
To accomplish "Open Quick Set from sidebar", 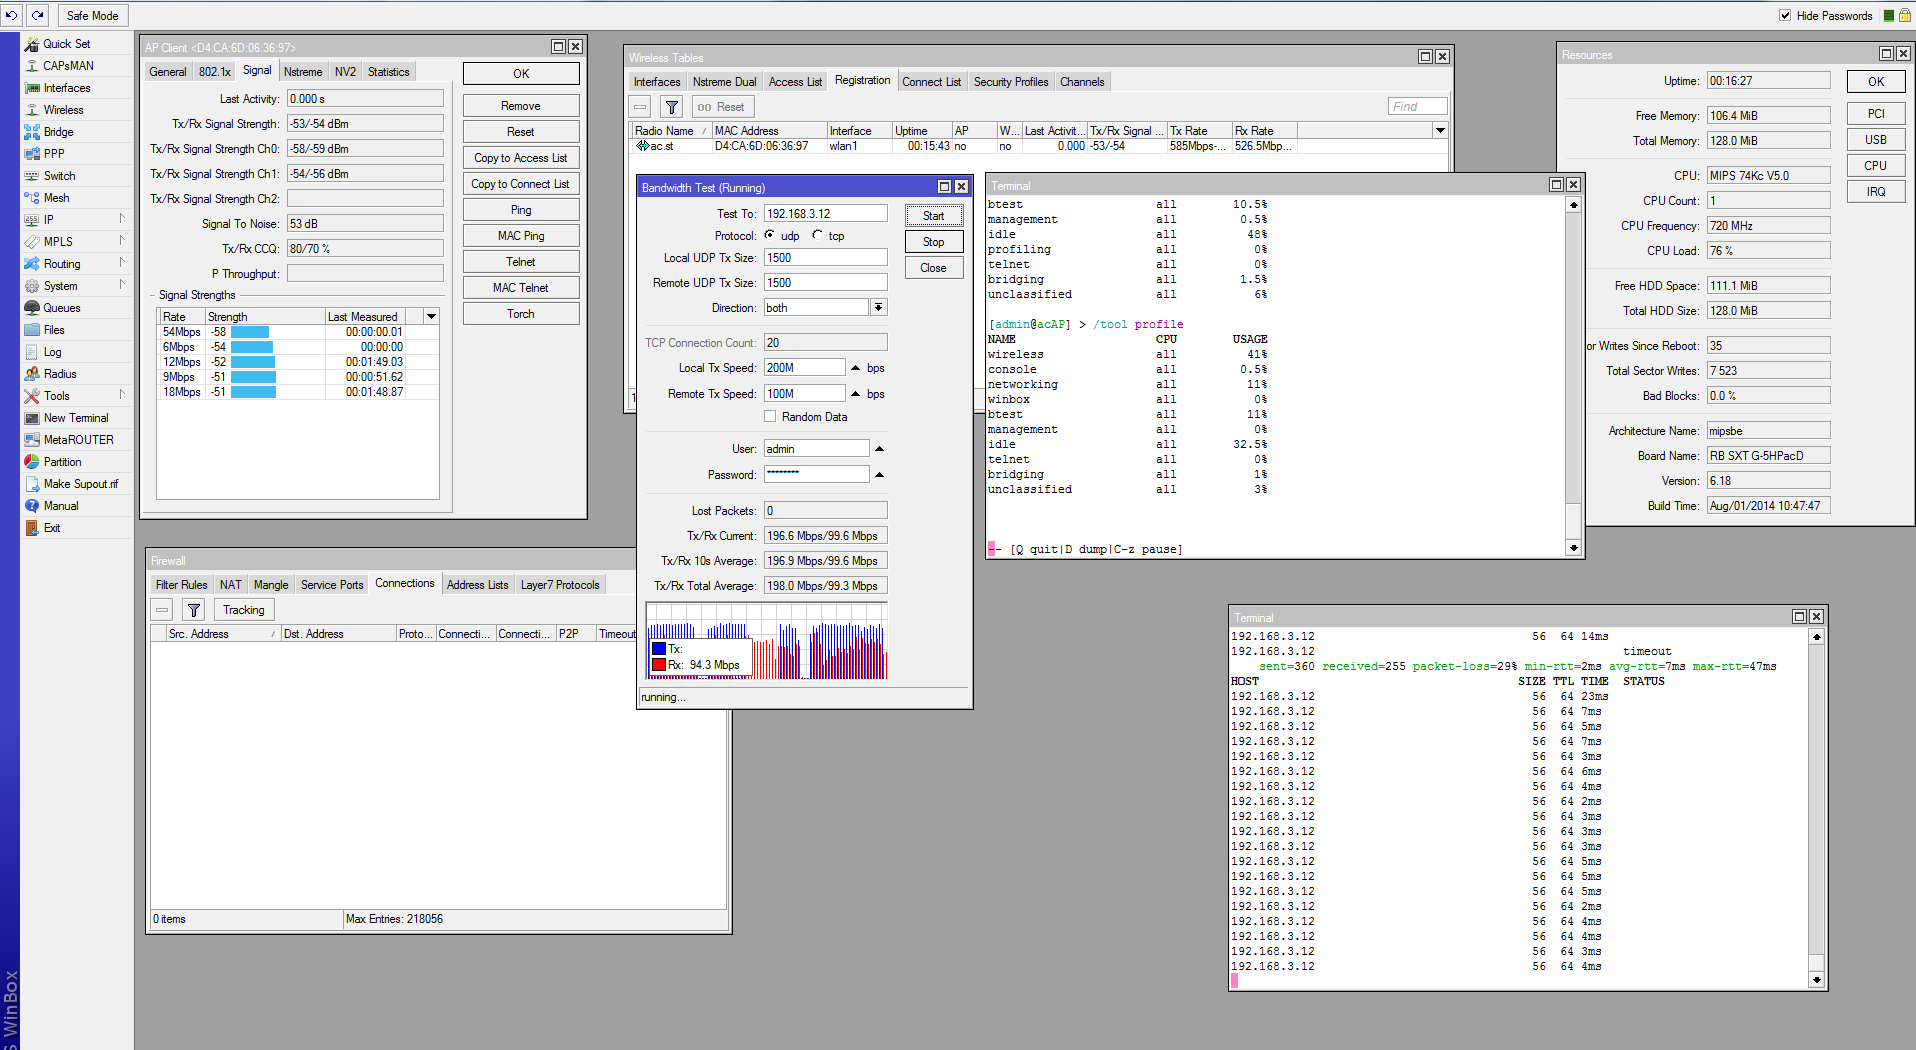I will [66, 44].
